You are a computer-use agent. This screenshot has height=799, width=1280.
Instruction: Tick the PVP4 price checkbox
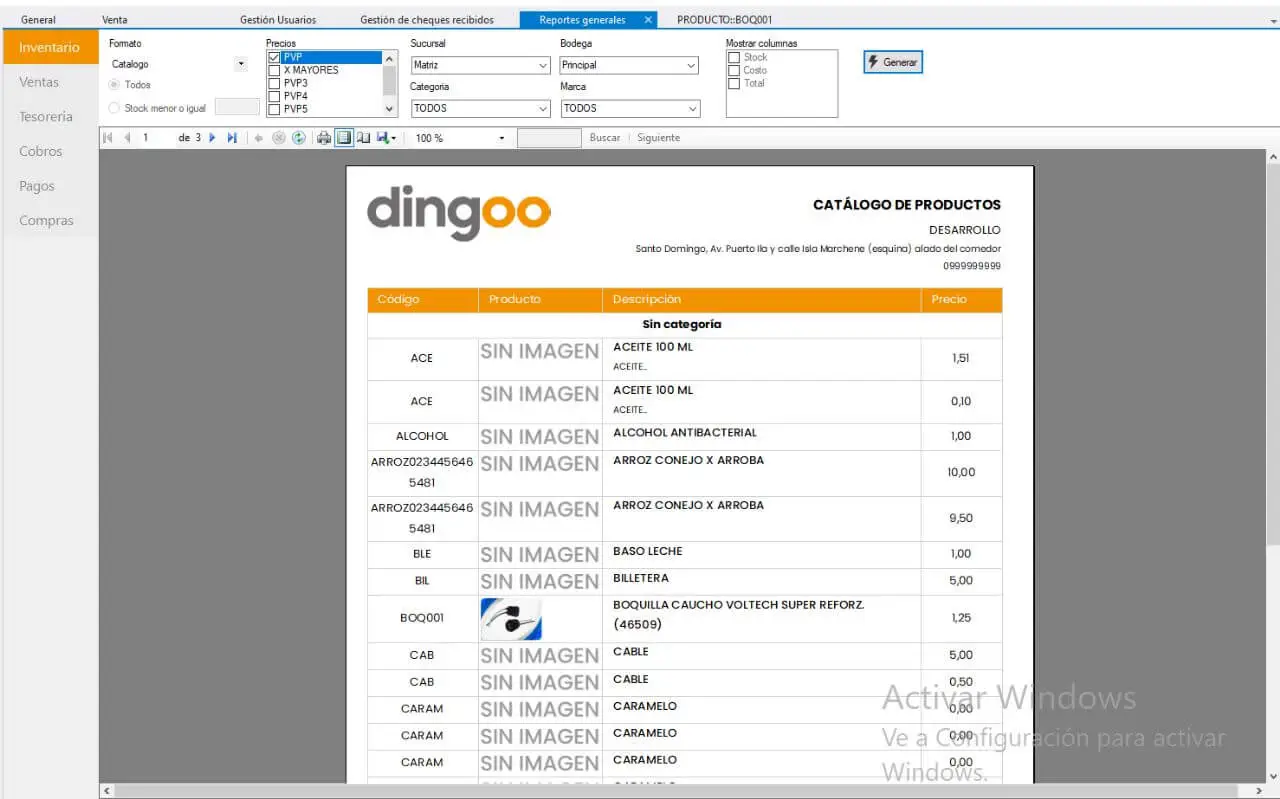tap(274, 97)
